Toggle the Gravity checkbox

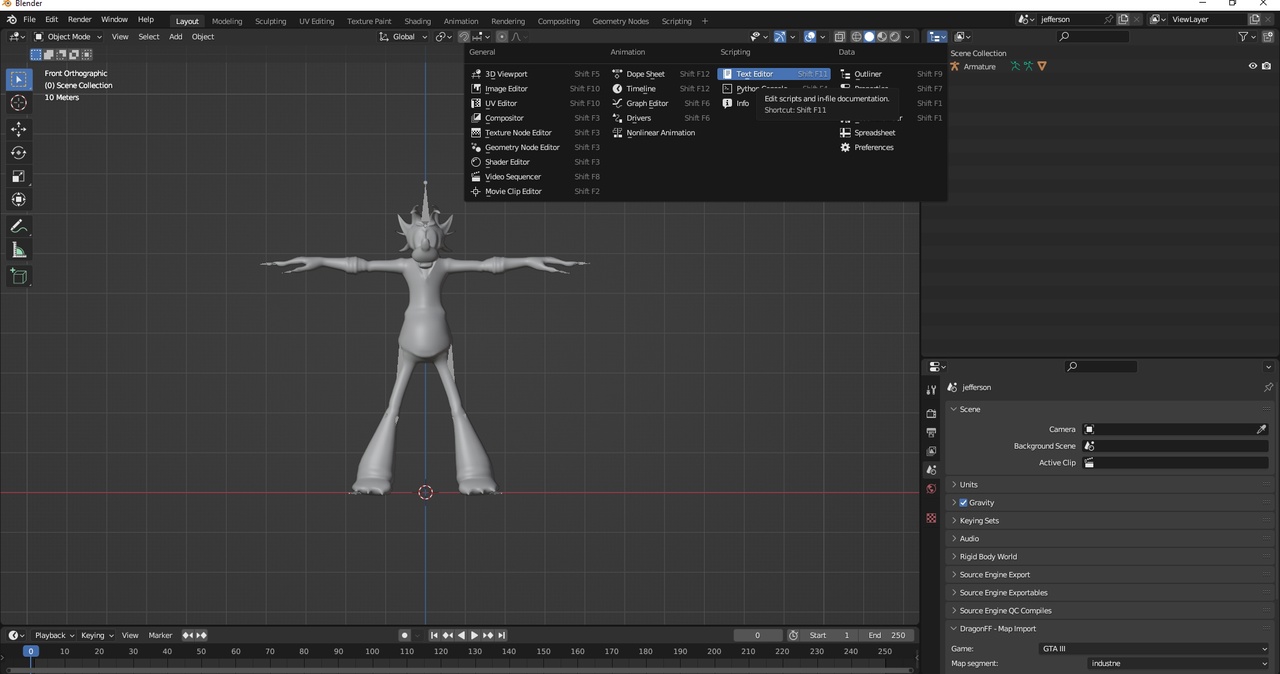click(963, 503)
